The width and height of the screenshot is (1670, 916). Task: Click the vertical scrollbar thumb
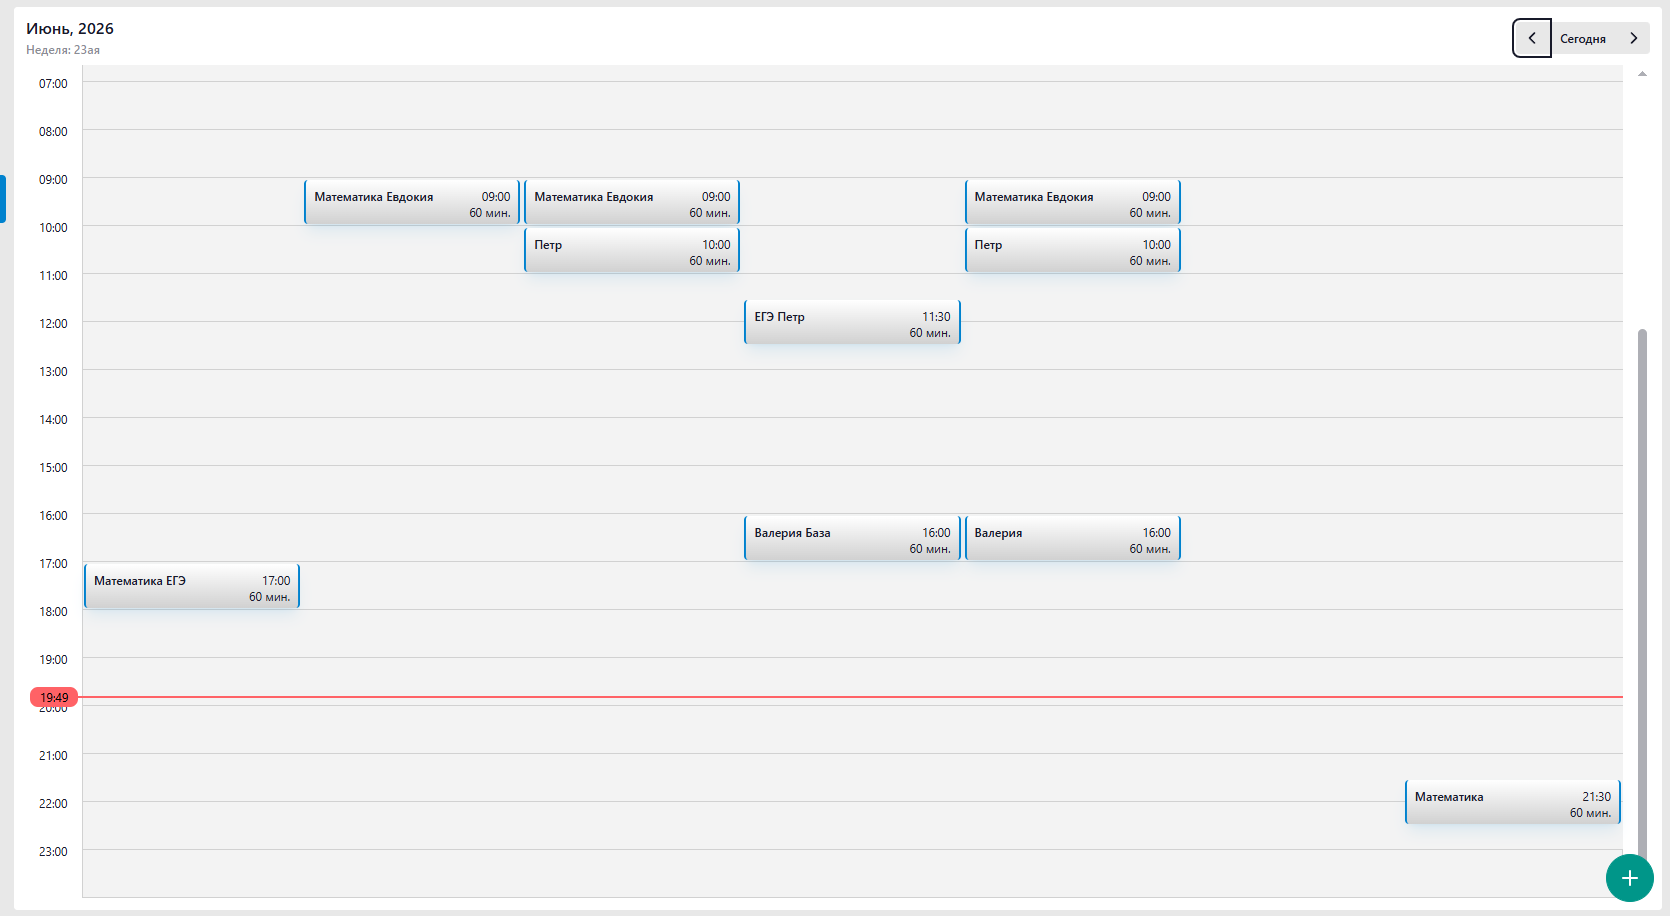pos(1642,590)
